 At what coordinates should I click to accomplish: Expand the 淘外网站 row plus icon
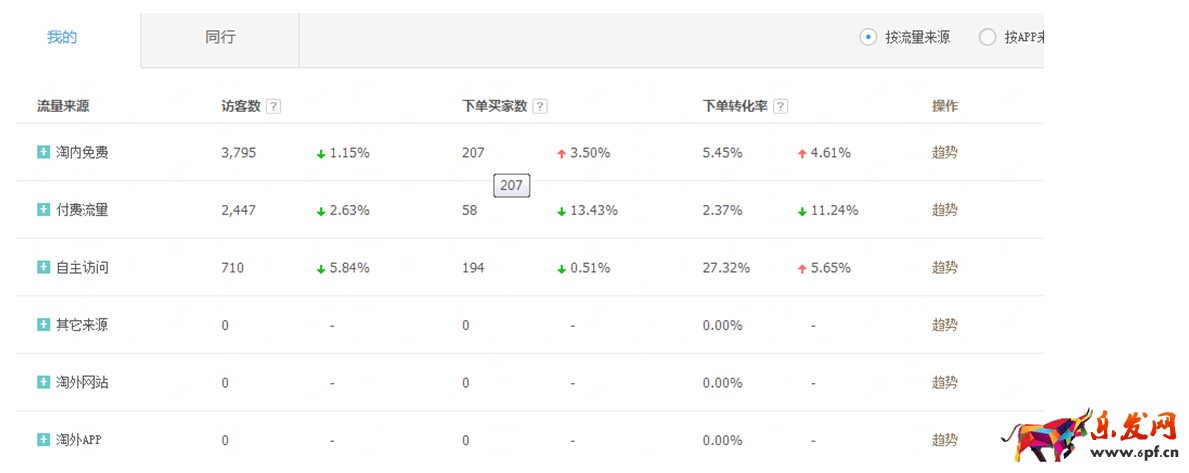pyautogui.click(x=43, y=383)
